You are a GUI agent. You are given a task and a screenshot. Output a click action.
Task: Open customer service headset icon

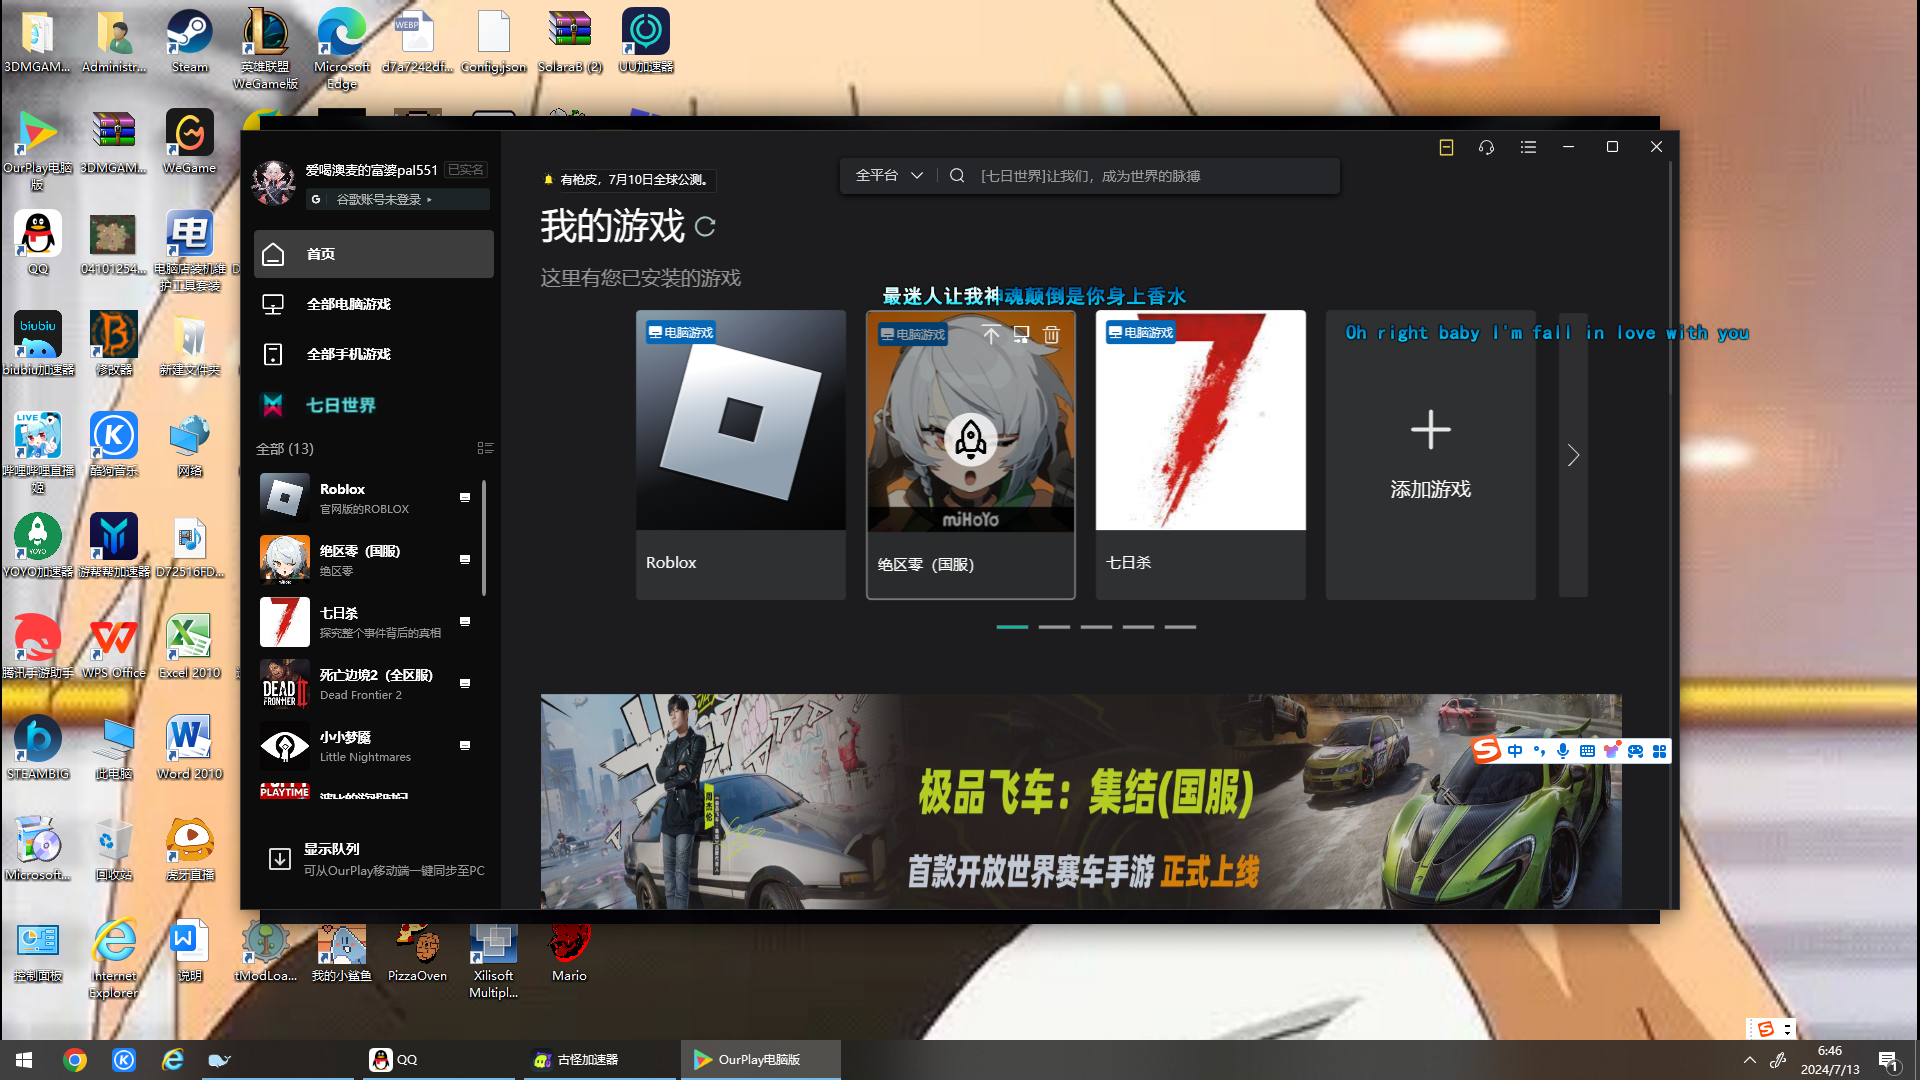tap(1486, 147)
